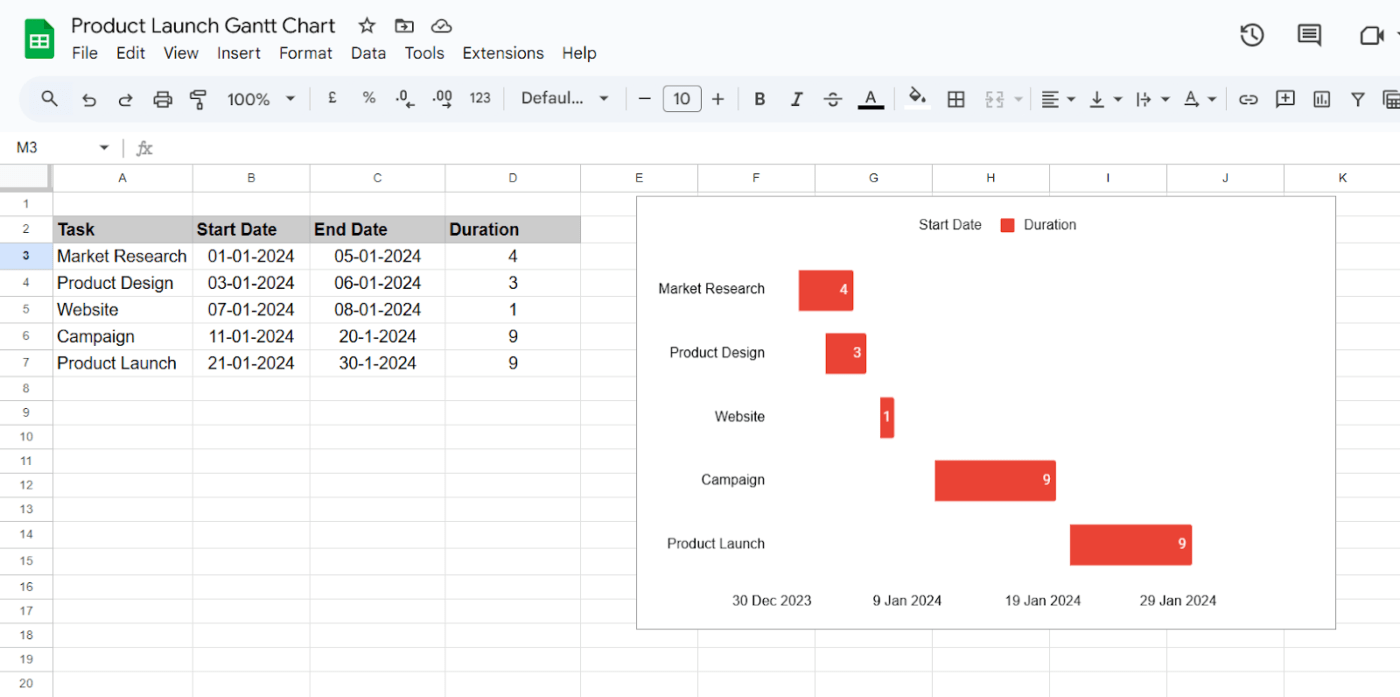
Task: Open the Data menu
Action: pos(368,53)
